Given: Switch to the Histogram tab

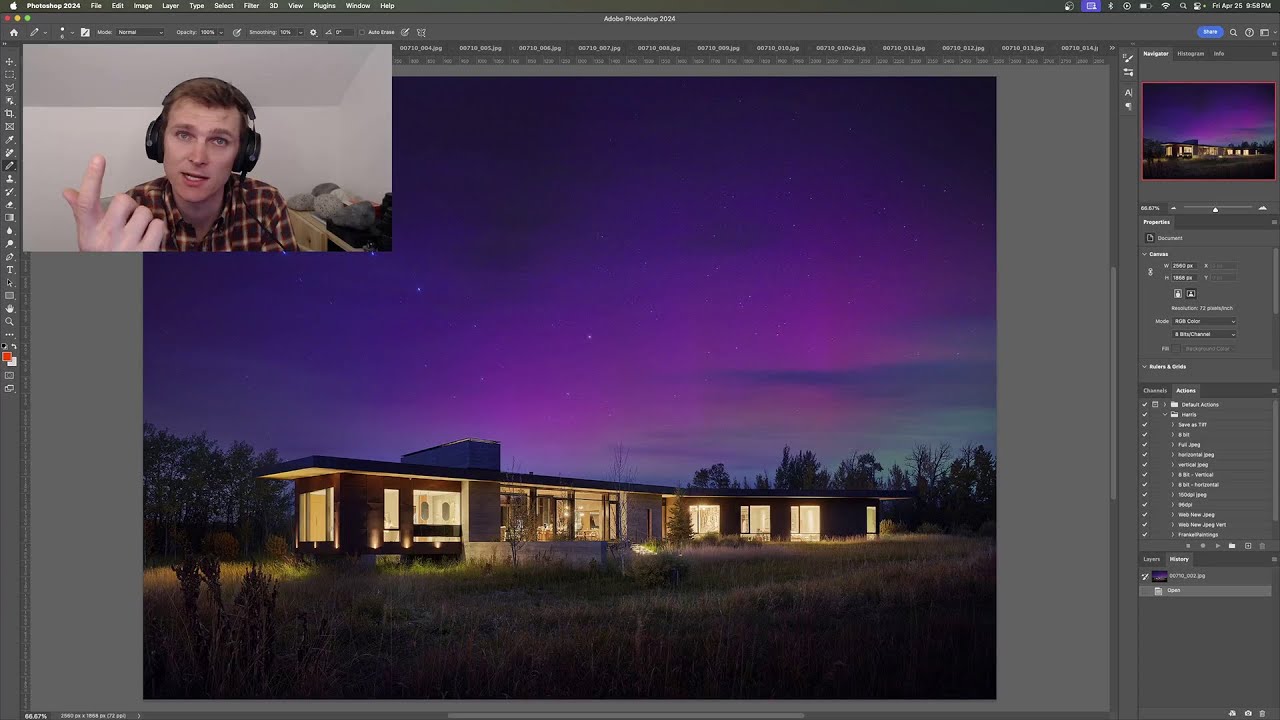Looking at the screenshot, I should click(1190, 53).
